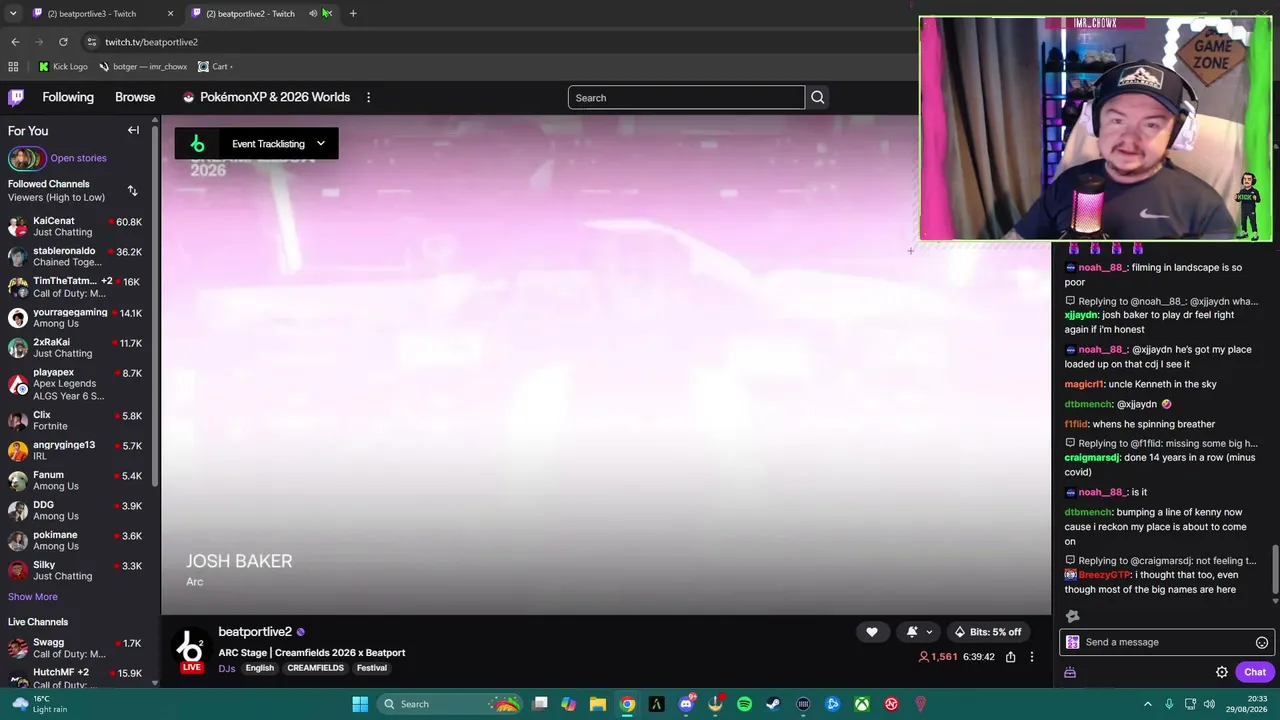This screenshot has height=720, width=1280.
Task: Click the Windows taskbar Search box
Action: (452, 704)
